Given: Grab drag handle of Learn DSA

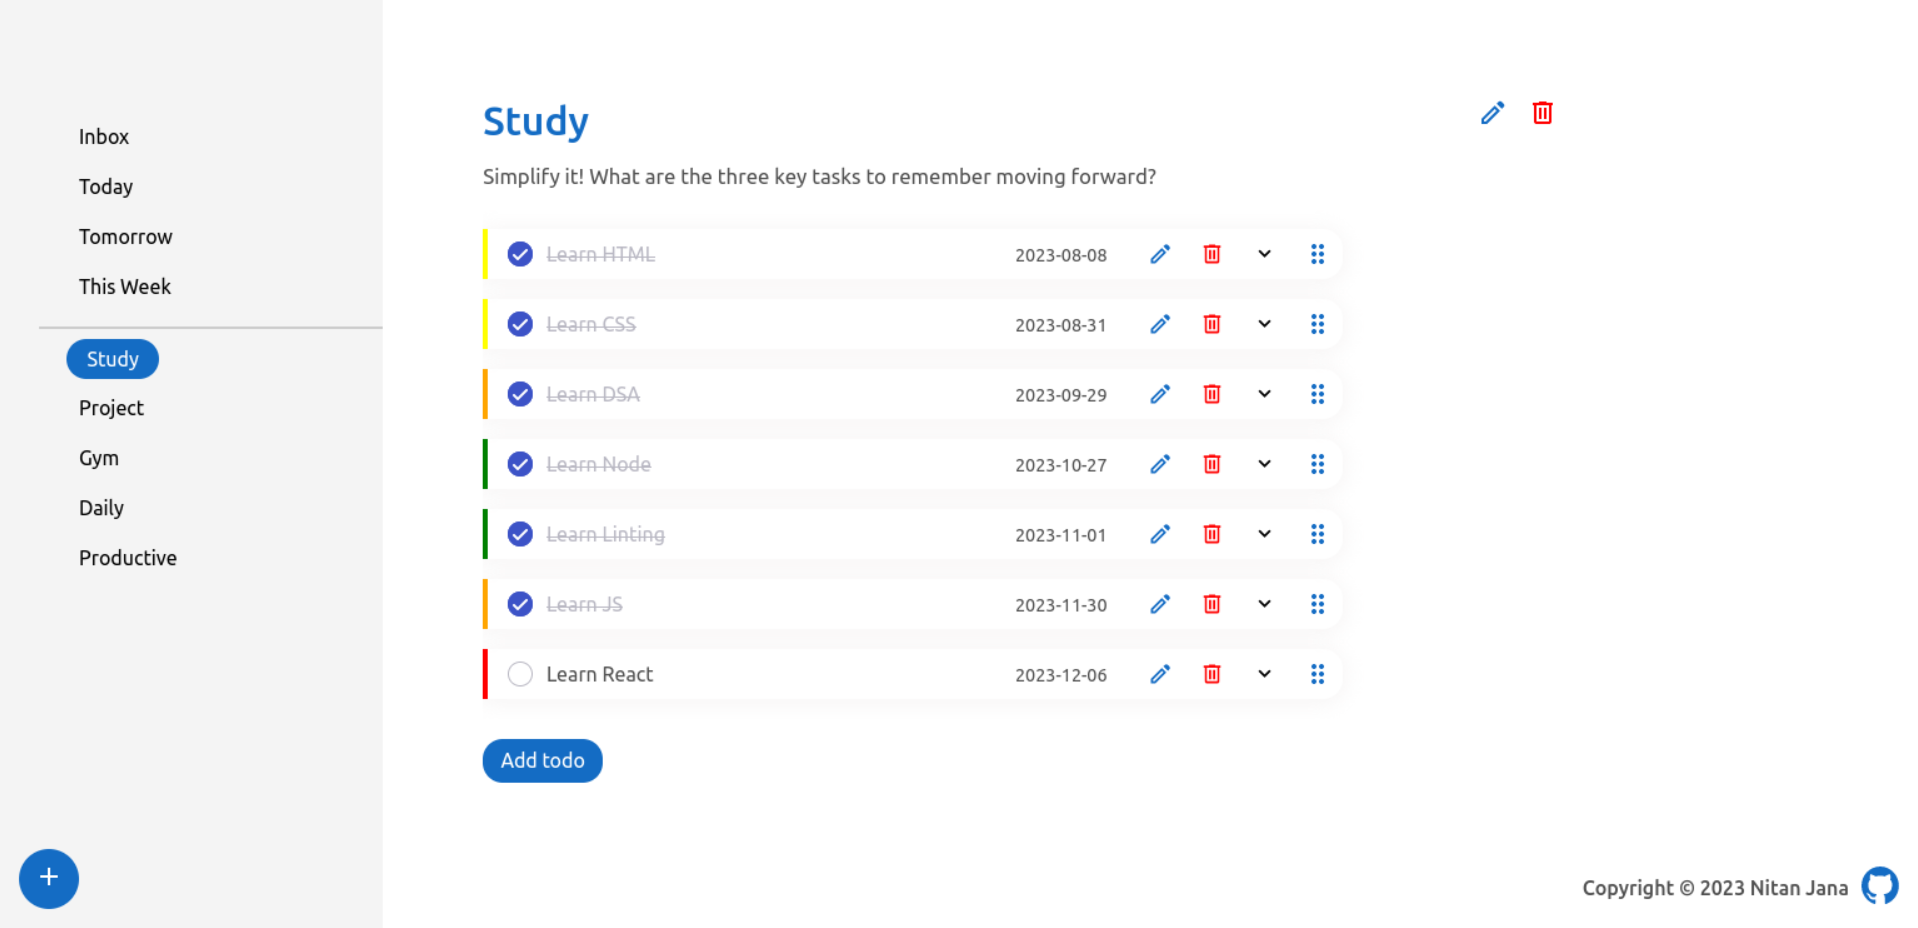Looking at the screenshot, I should pos(1317,394).
